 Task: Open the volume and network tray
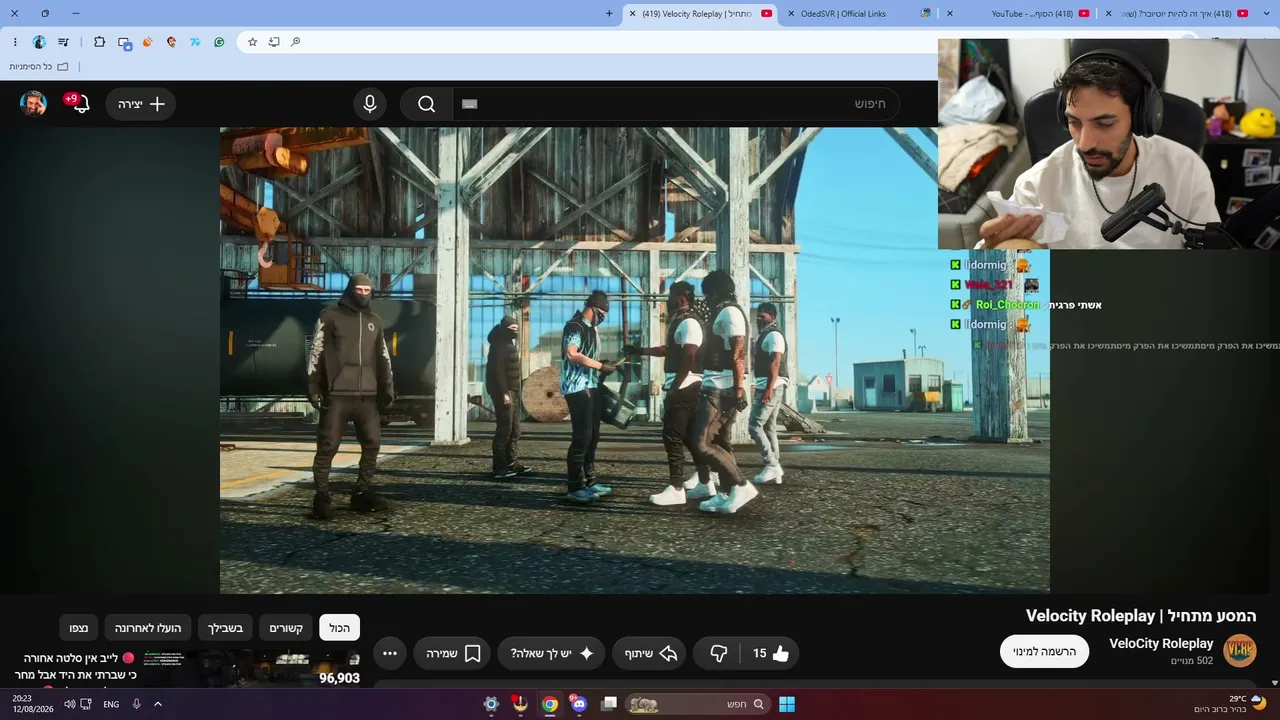(76, 704)
